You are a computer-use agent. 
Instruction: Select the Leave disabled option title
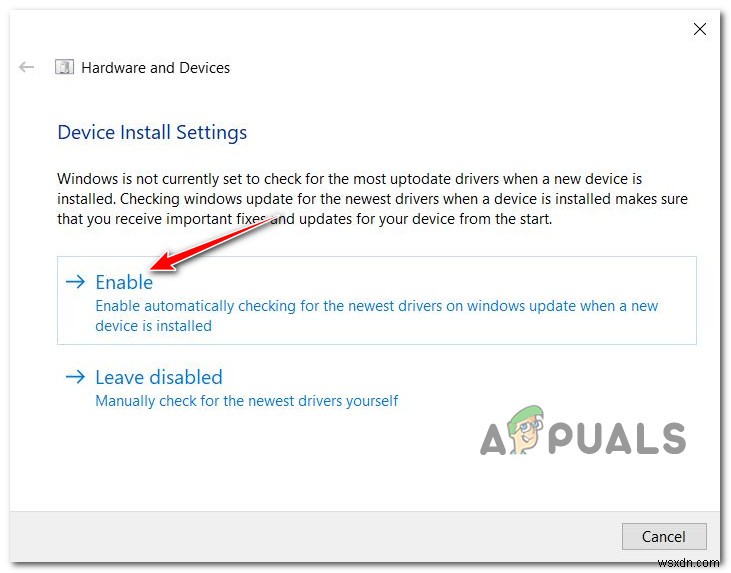[x=159, y=377]
